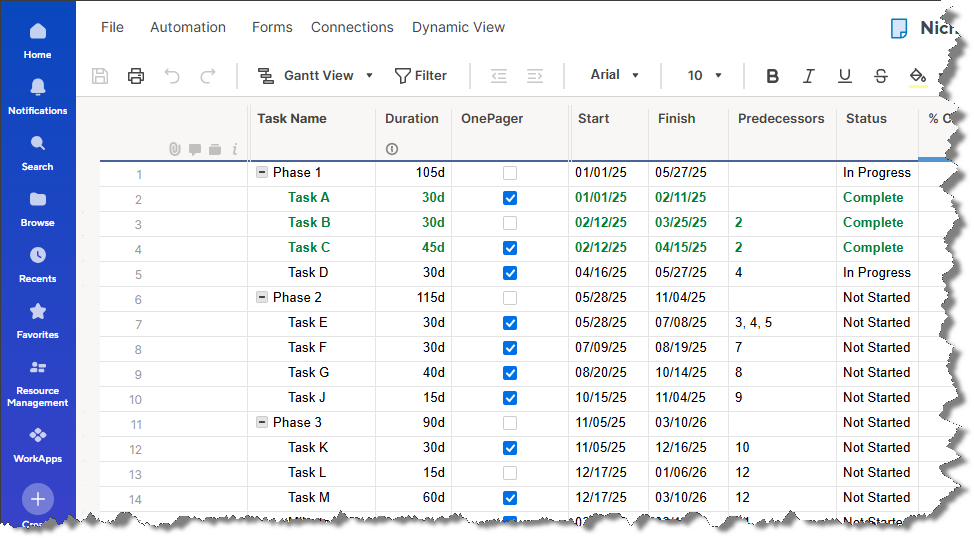Image resolution: width=974 pixels, height=538 pixels.
Task: Open the fill color bucket picker
Action: point(917,76)
